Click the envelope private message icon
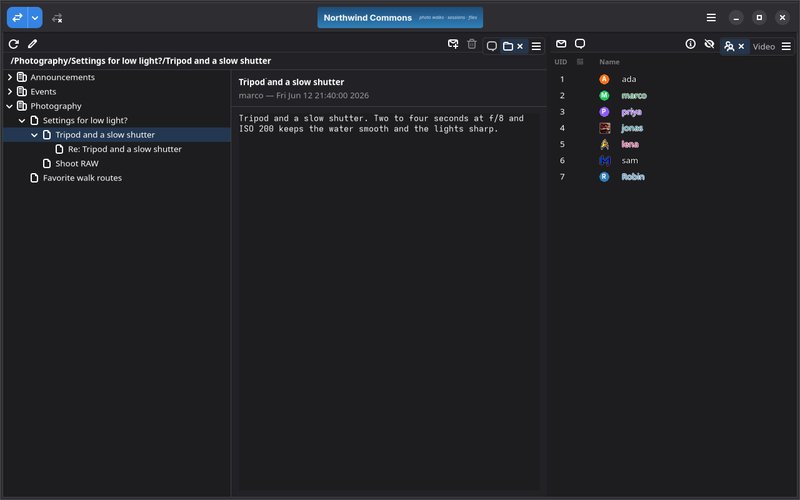The height and width of the screenshot is (500, 800). click(561, 44)
